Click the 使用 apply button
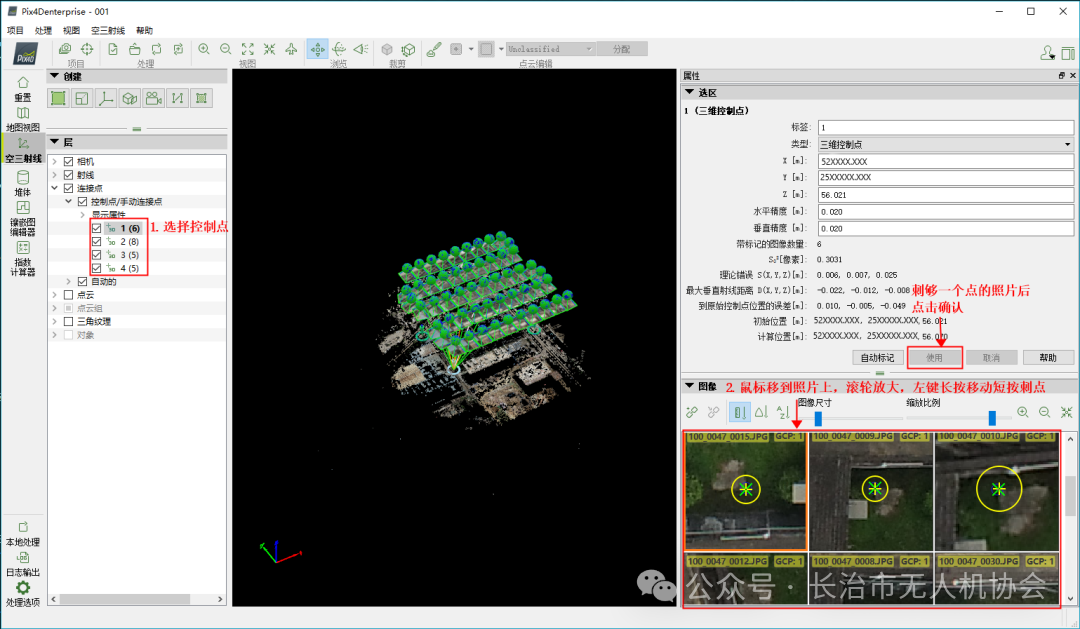 [x=935, y=358]
